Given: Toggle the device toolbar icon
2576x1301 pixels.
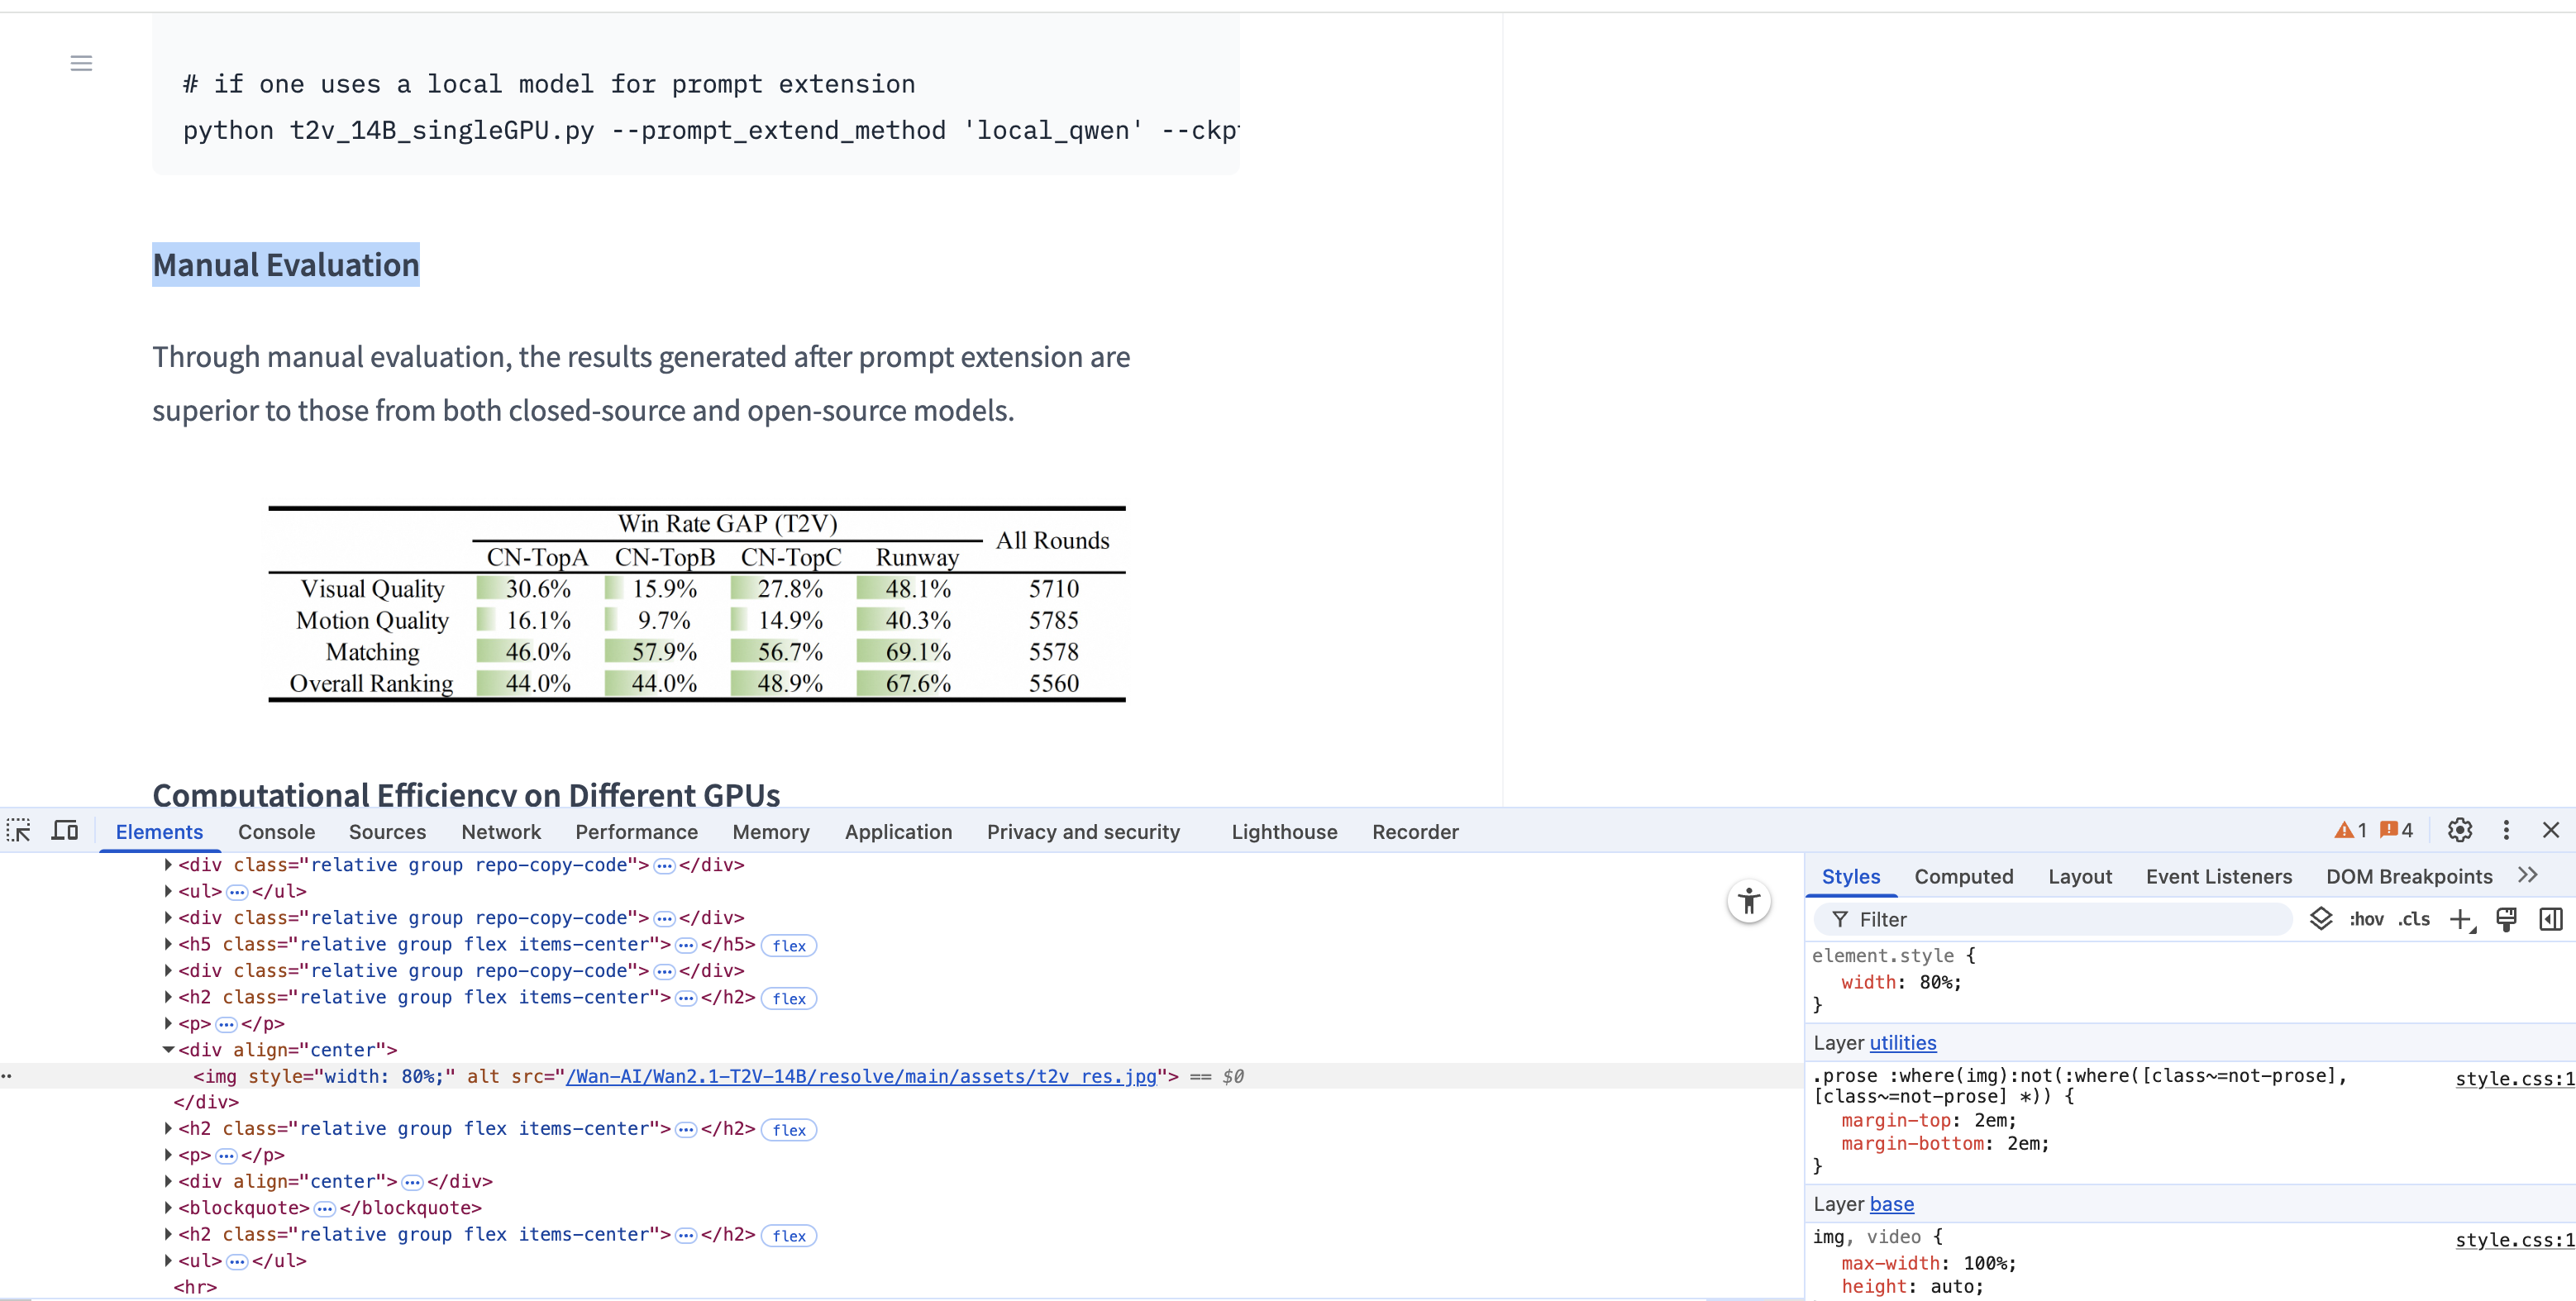Looking at the screenshot, I should click(x=65, y=830).
